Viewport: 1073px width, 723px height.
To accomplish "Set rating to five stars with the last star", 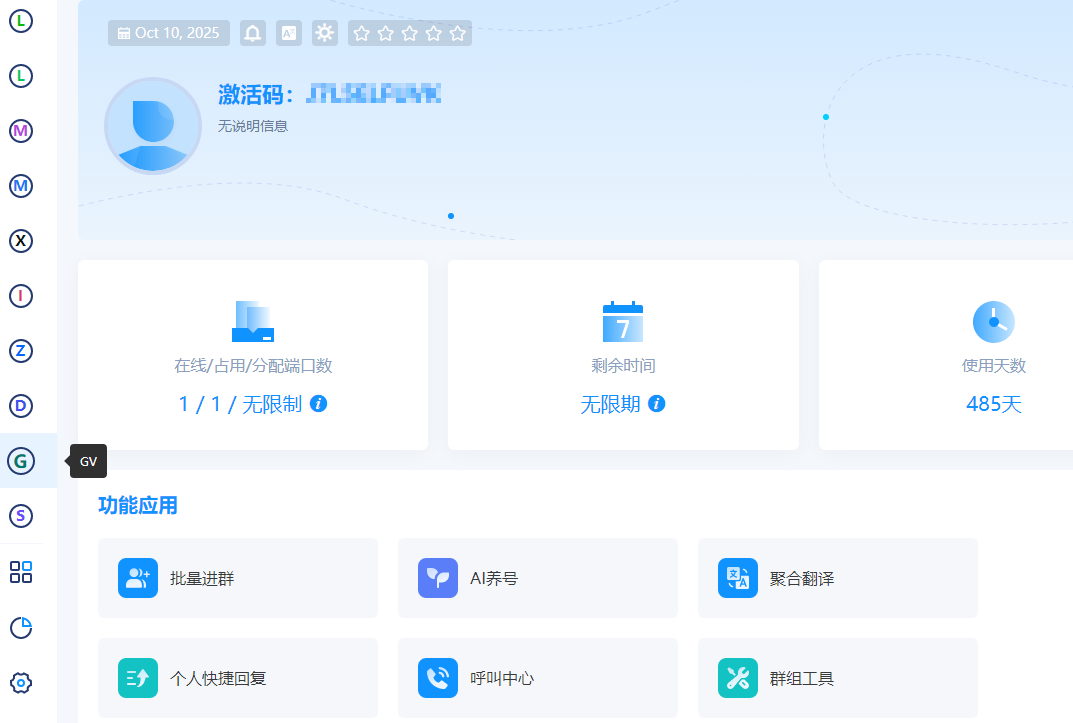I will pyautogui.click(x=458, y=32).
